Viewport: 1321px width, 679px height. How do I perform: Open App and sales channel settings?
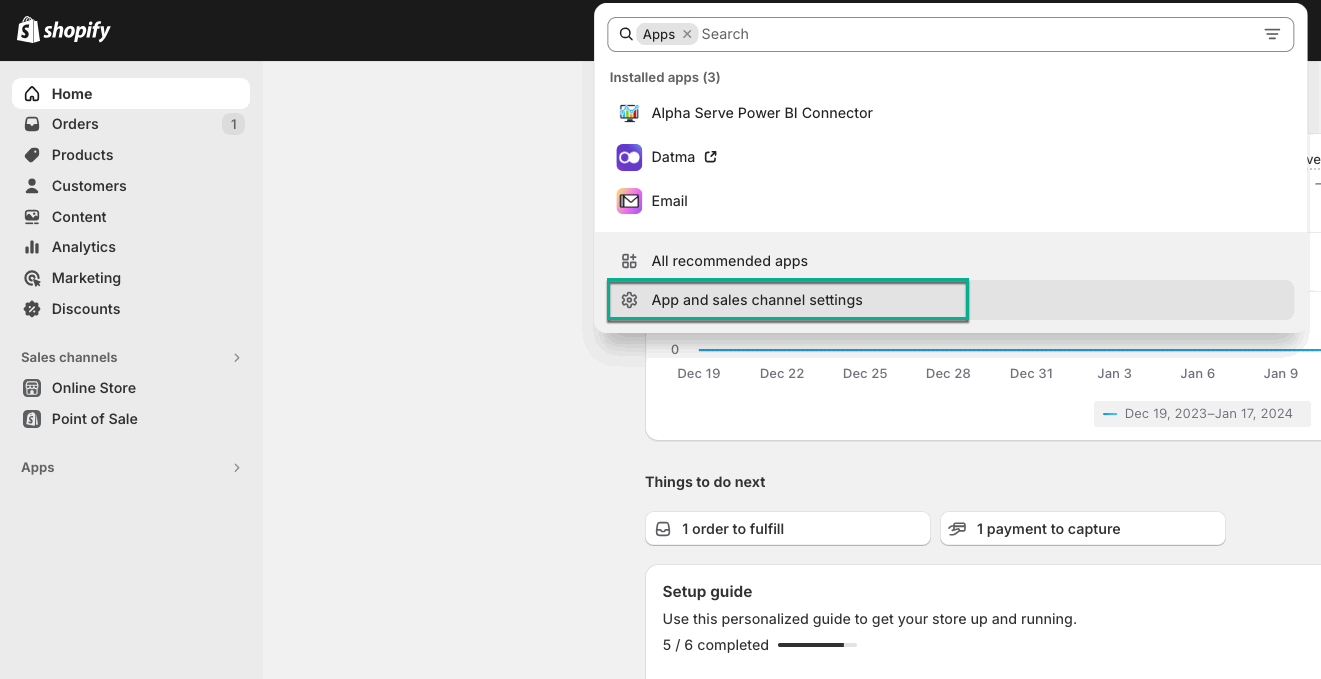[x=756, y=300]
